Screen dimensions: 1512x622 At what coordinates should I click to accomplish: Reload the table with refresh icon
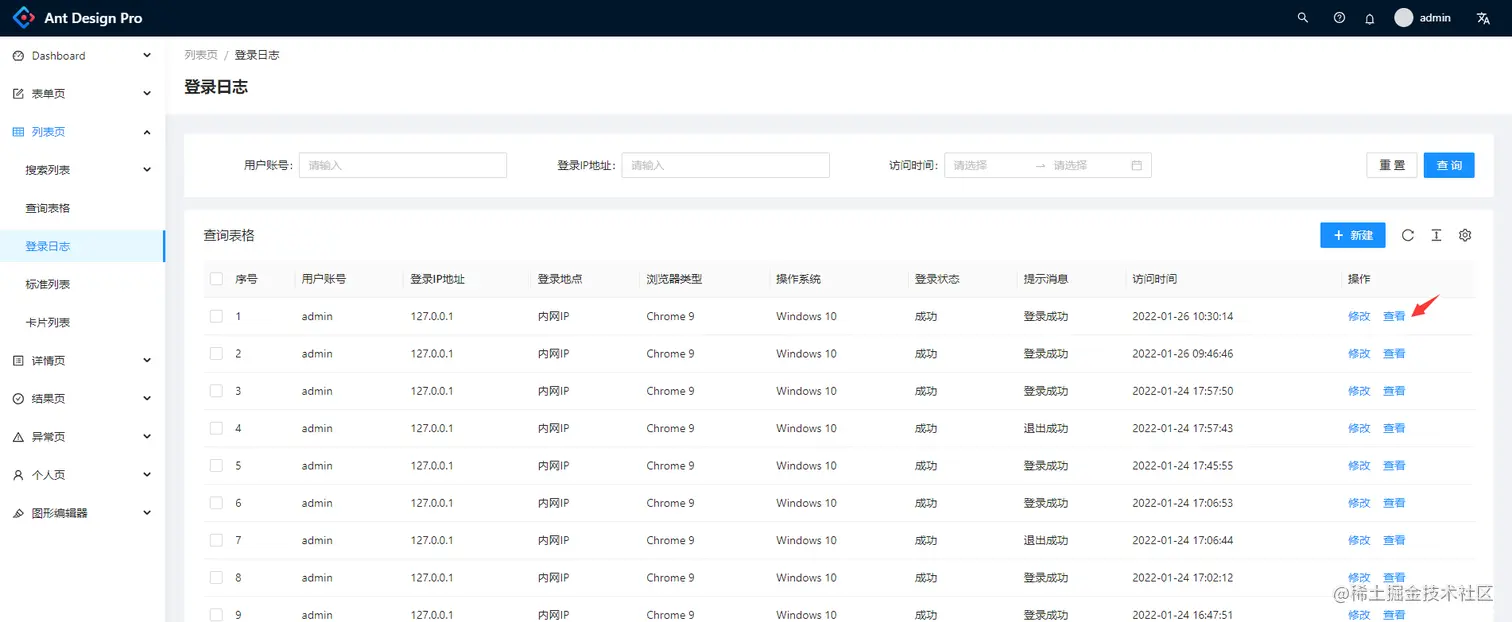tap(1408, 235)
